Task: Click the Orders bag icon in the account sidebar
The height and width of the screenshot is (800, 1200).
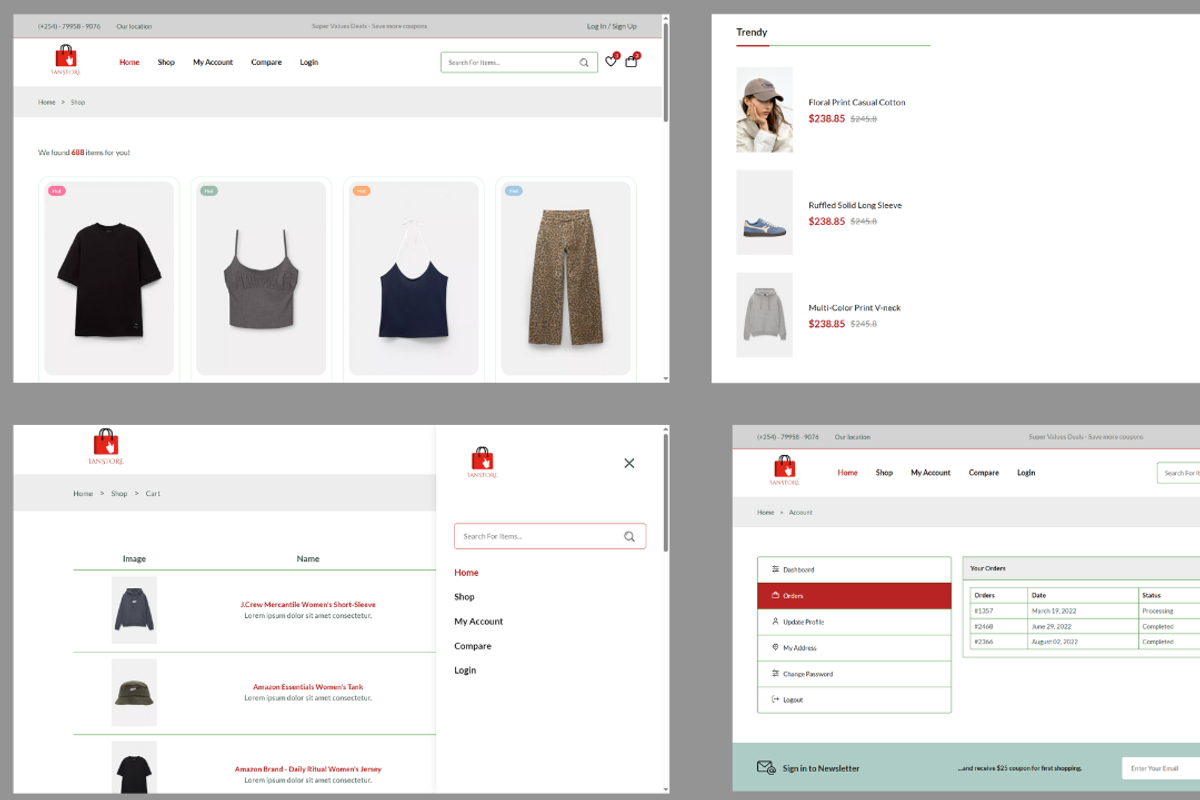Action: (x=775, y=595)
